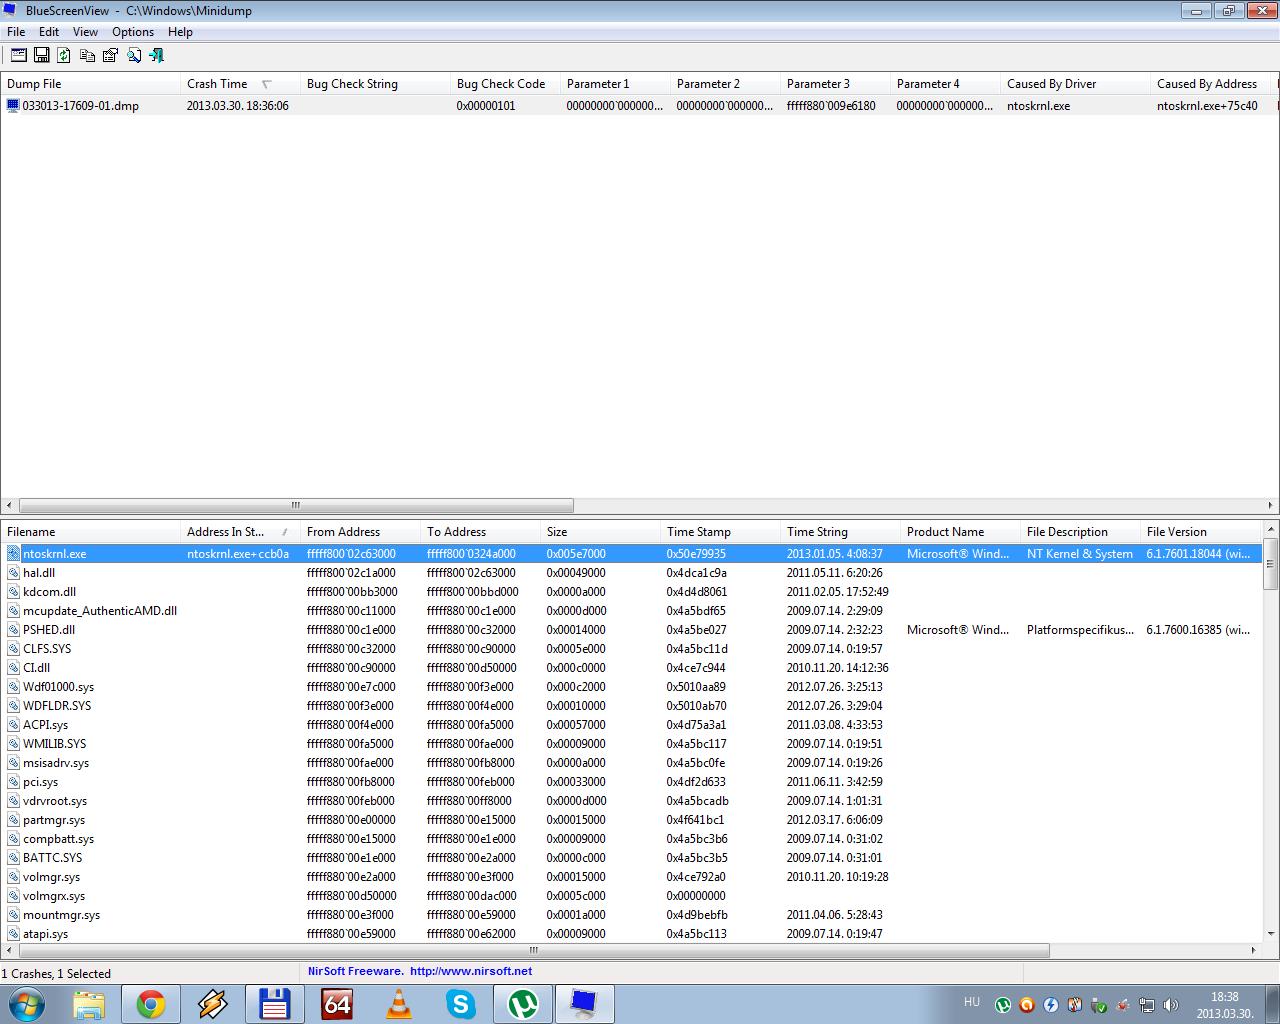
Task: Click bug check code 0x00000101
Action: (x=486, y=106)
